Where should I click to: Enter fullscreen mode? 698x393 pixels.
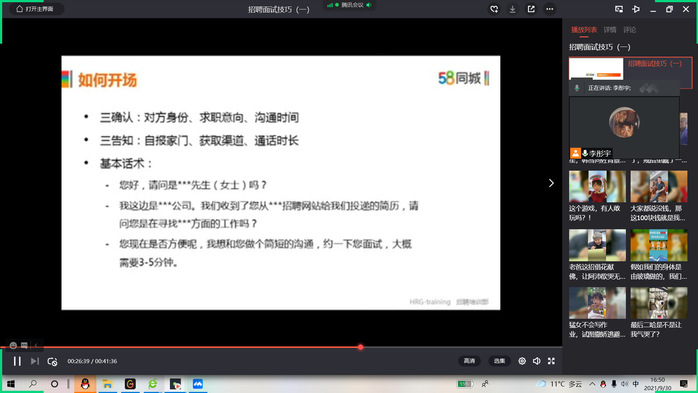tap(551, 361)
